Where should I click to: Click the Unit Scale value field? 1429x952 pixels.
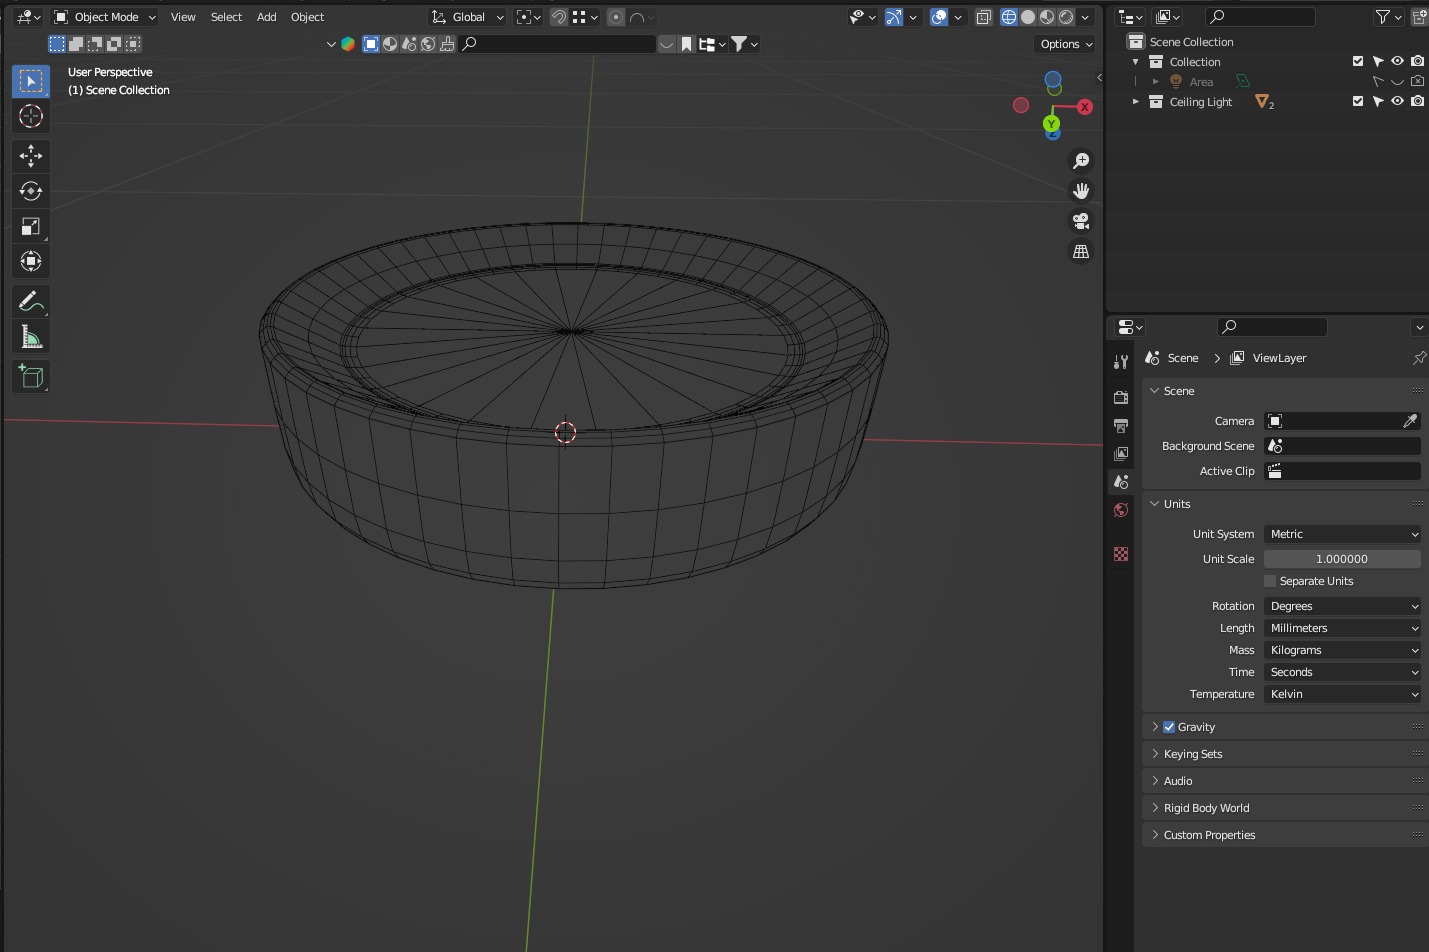click(1342, 559)
